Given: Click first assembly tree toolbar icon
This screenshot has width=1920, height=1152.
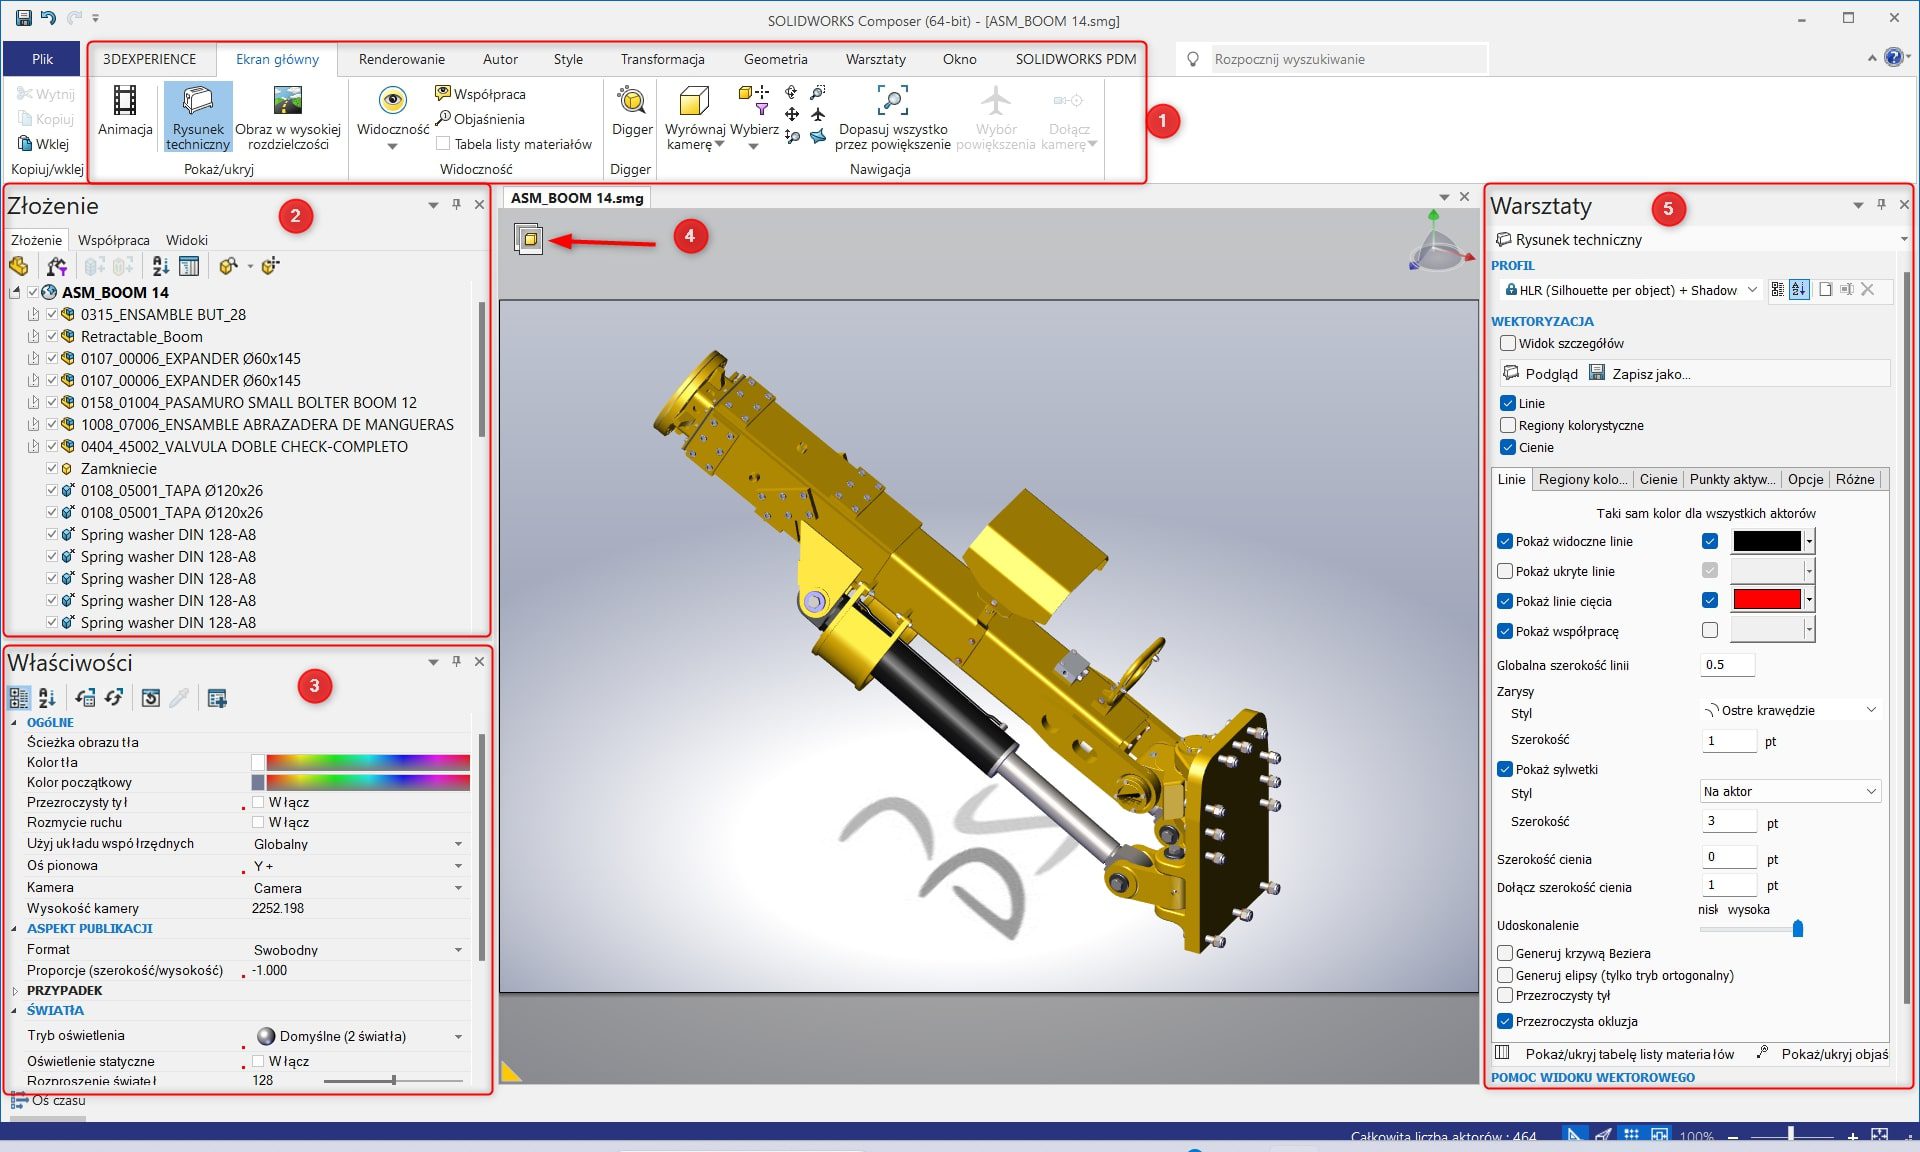Looking at the screenshot, I should pos(19,266).
